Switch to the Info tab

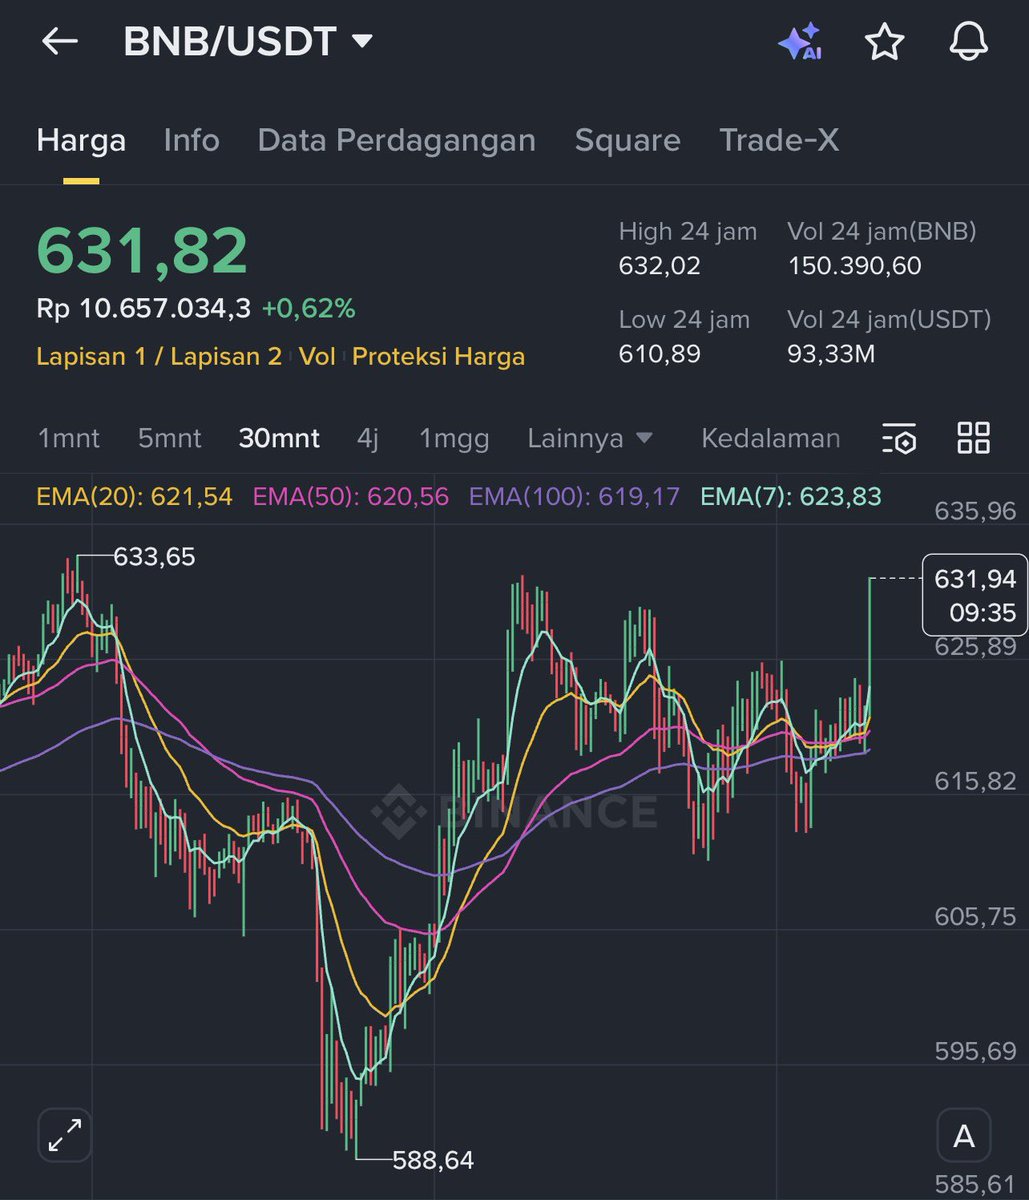[191, 140]
